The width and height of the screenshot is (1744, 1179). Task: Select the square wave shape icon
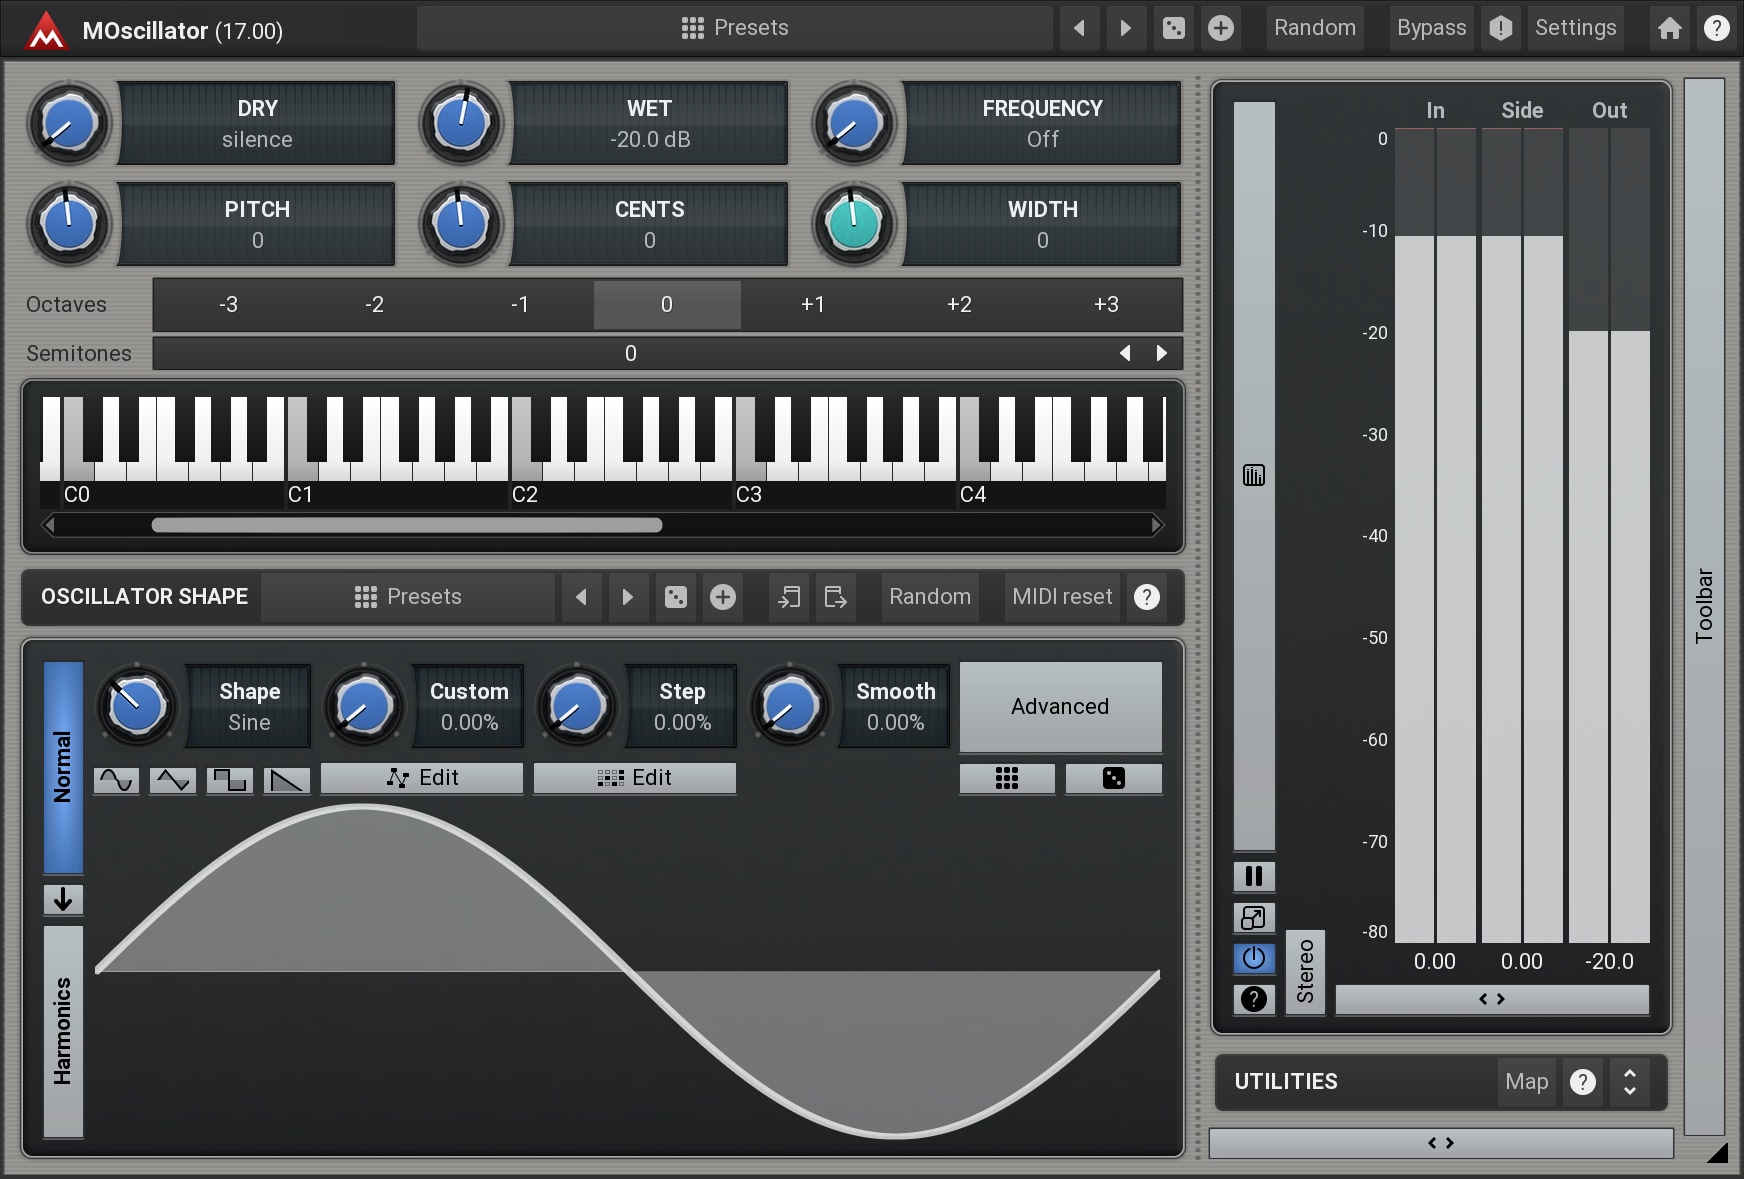pos(230,780)
